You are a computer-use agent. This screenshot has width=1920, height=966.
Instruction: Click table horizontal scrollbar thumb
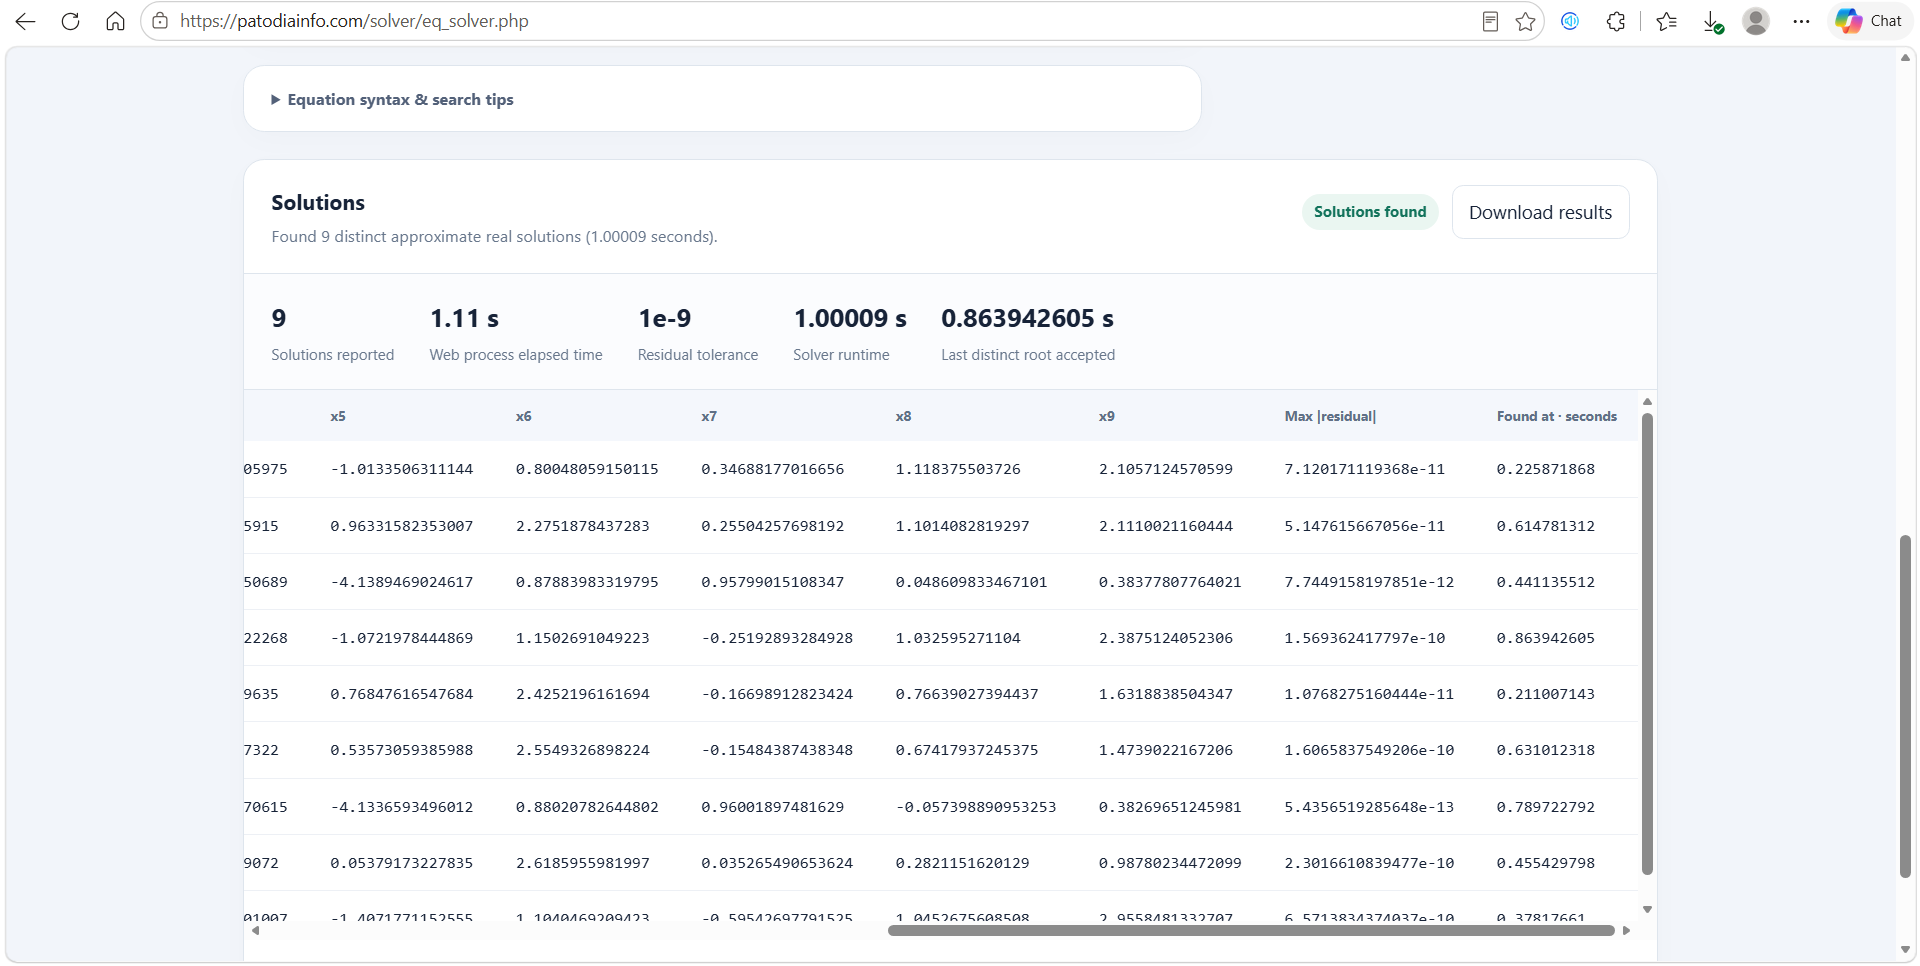[x=1251, y=930]
